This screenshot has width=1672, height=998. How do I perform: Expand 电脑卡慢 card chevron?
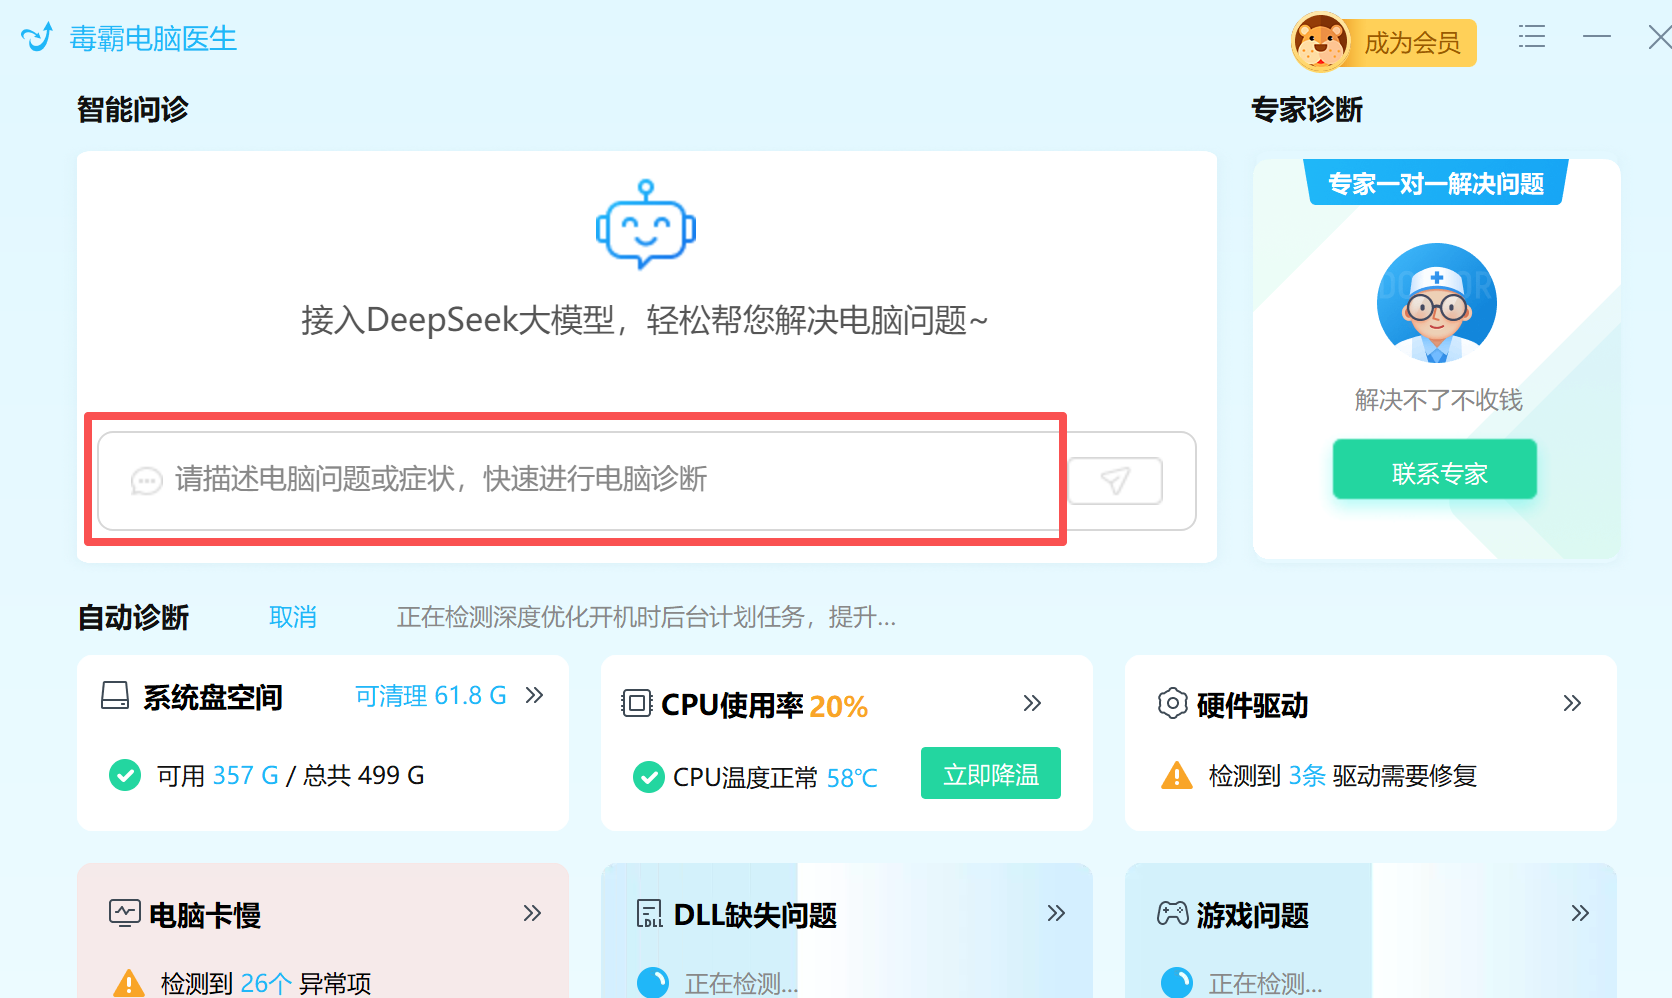[532, 913]
